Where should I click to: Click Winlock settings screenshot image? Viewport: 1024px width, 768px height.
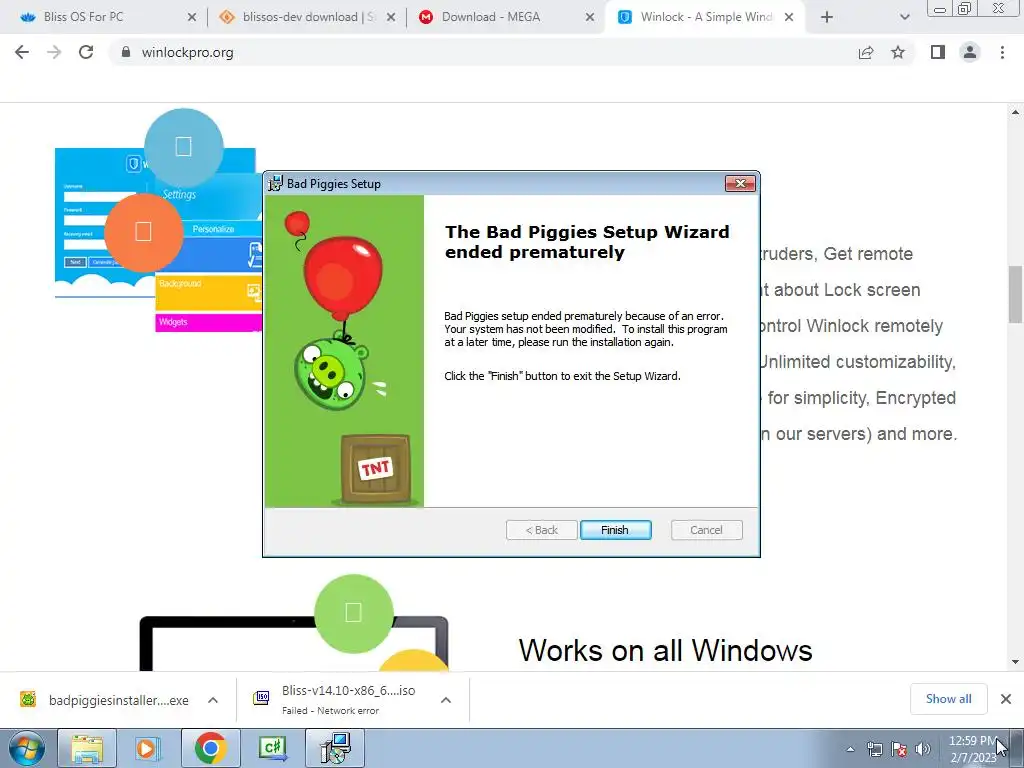159,240
